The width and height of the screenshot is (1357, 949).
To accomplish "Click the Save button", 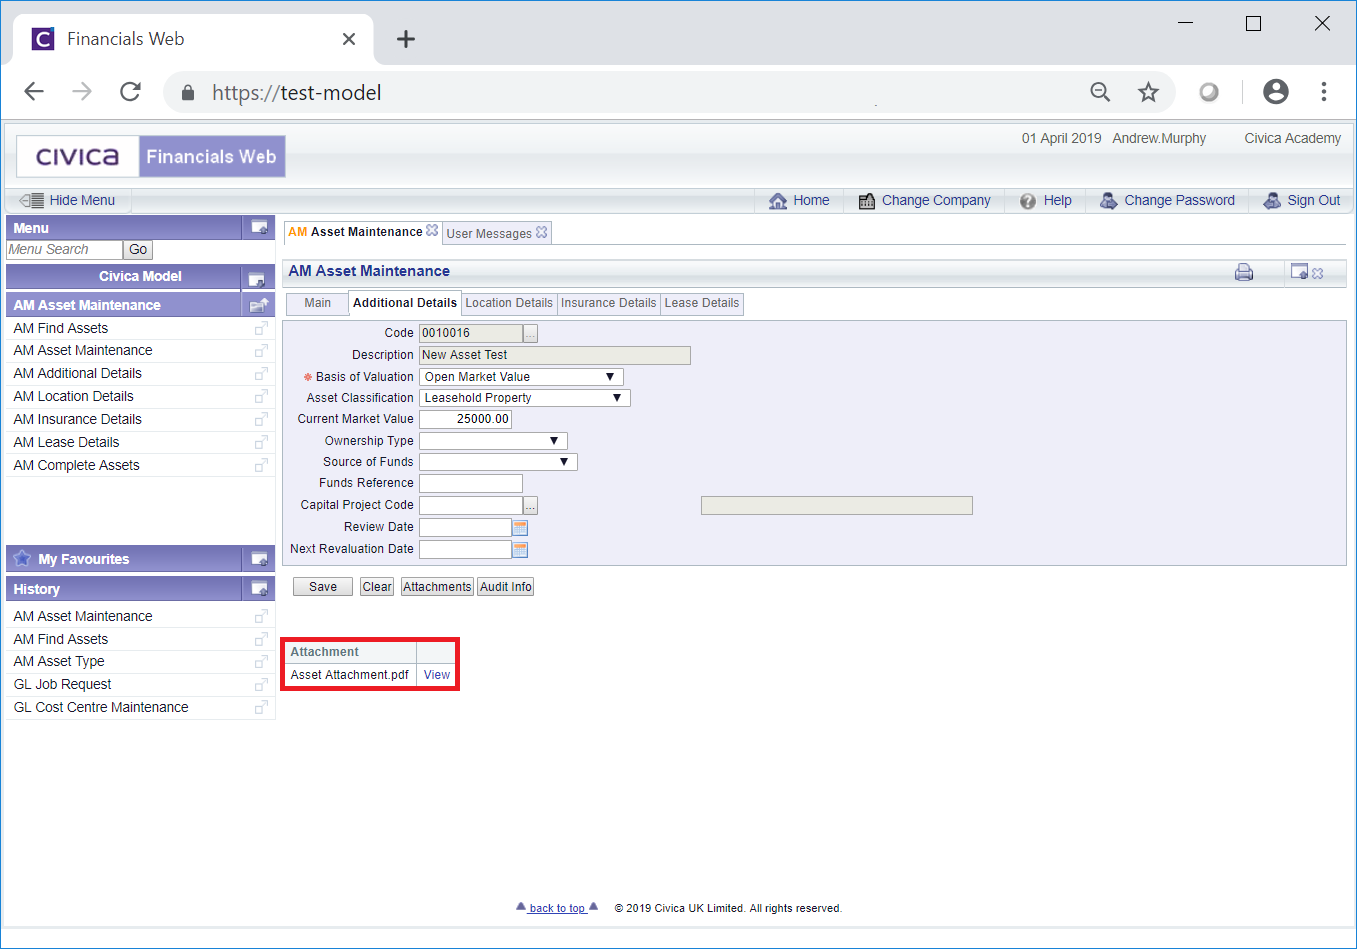I will [323, 587].
